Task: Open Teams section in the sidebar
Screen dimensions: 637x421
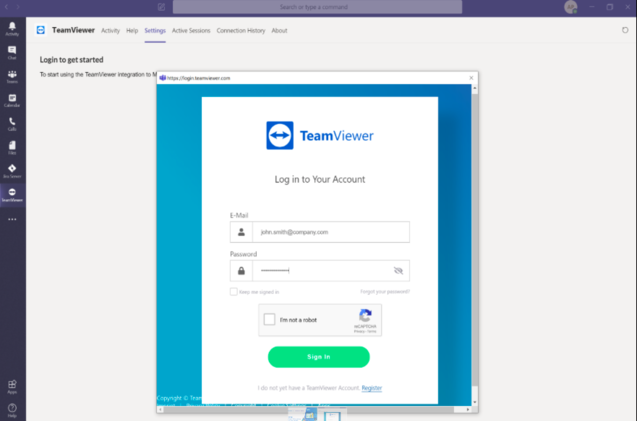Action: coord(12,76)
